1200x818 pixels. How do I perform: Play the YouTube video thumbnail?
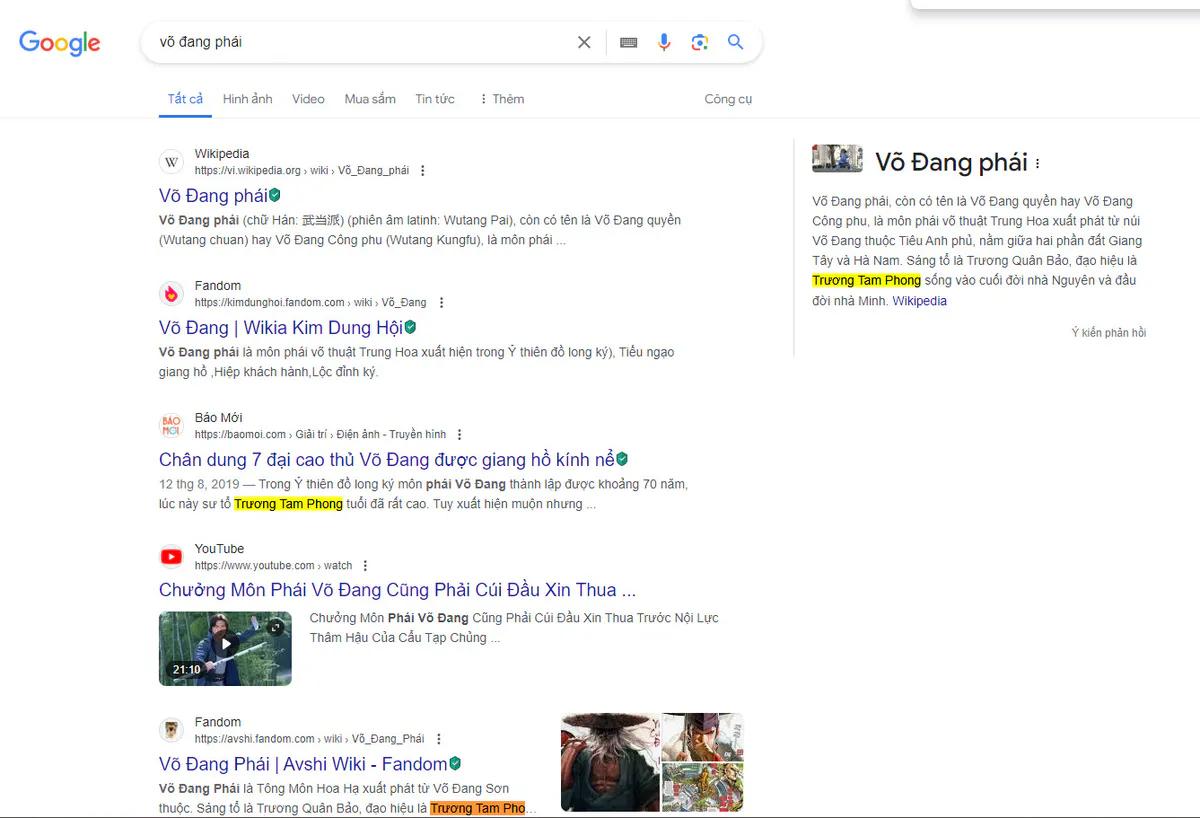(225, 648)
